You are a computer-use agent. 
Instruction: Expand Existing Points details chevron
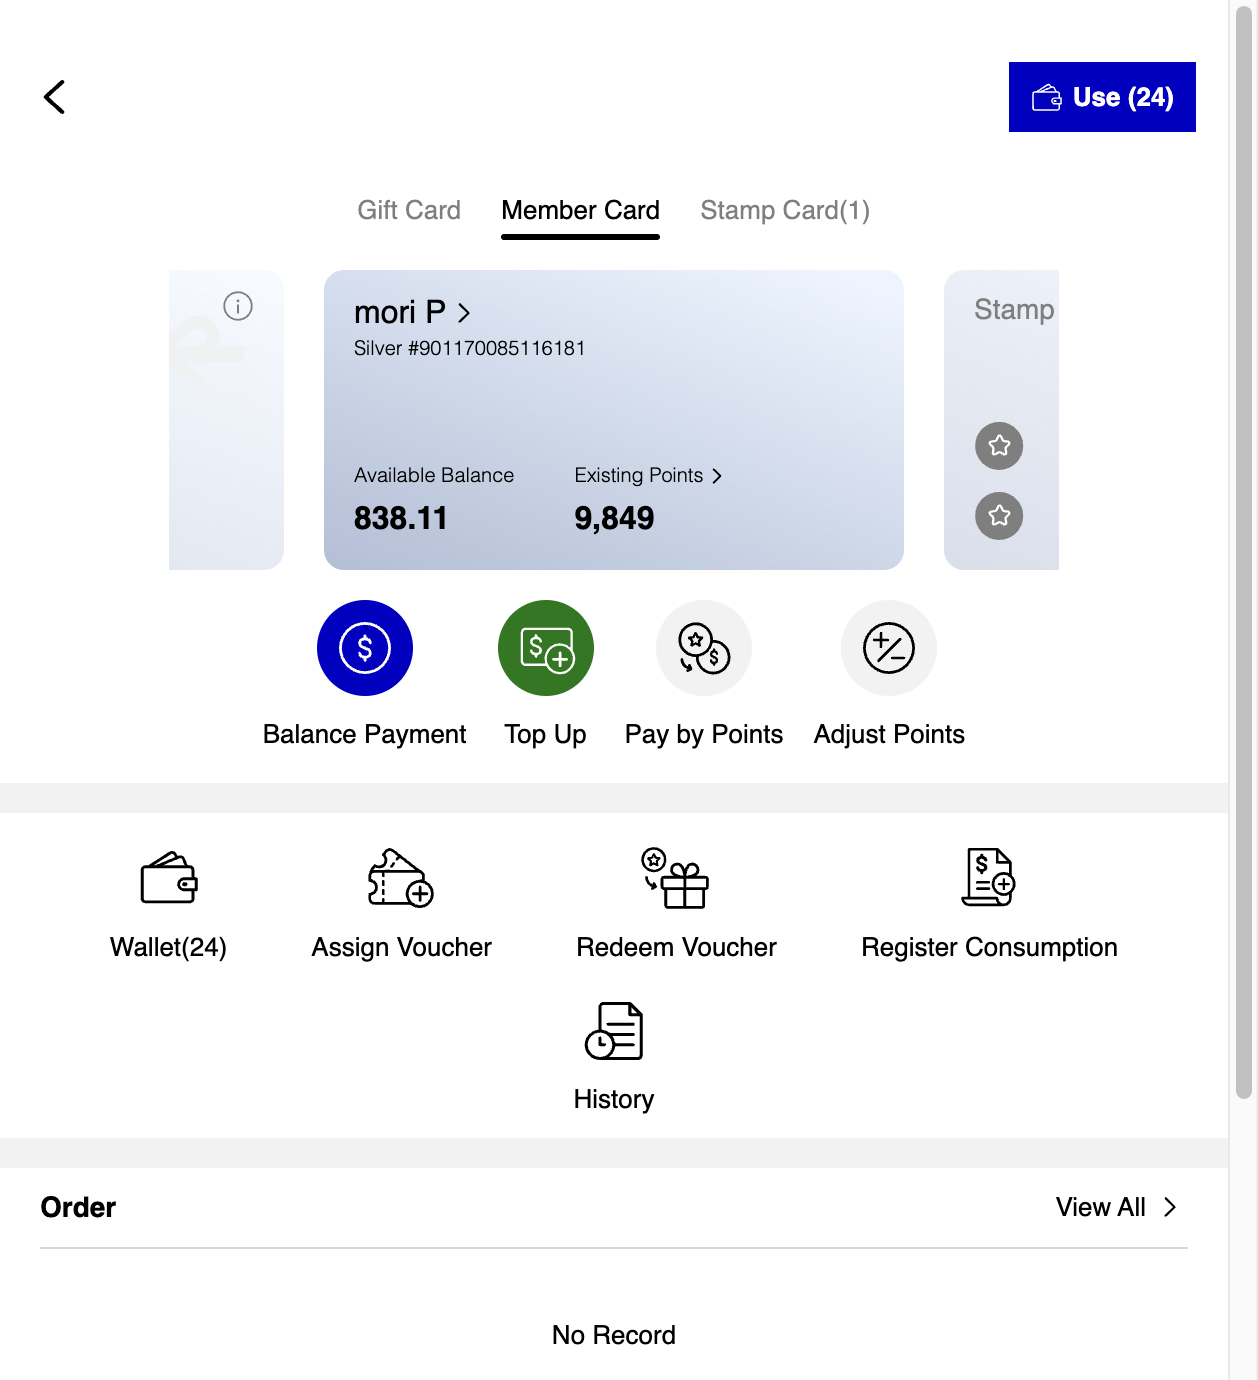[x=717, y=476]
